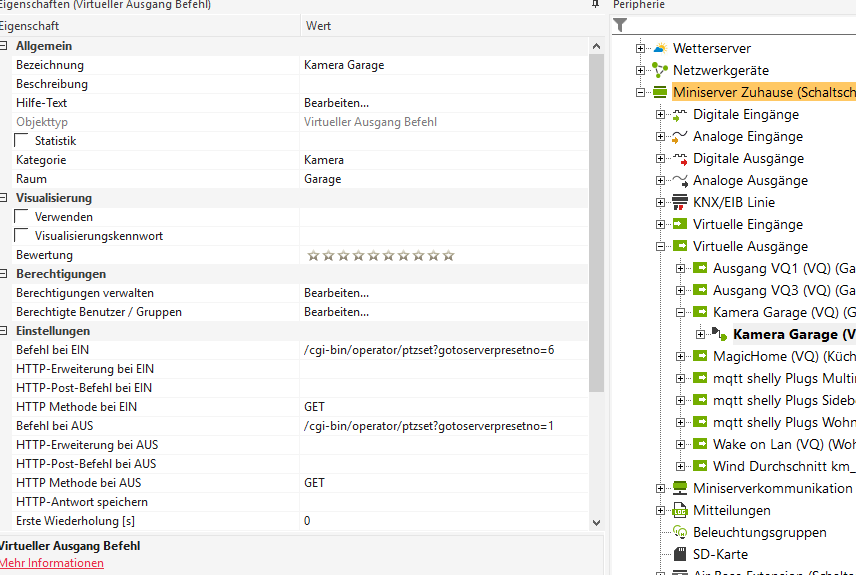Image resolution: width=856 pixels, height=575 pixels.
Task: Toggle the Visualisierungskennwort checkbox
Action: point(22,236)
